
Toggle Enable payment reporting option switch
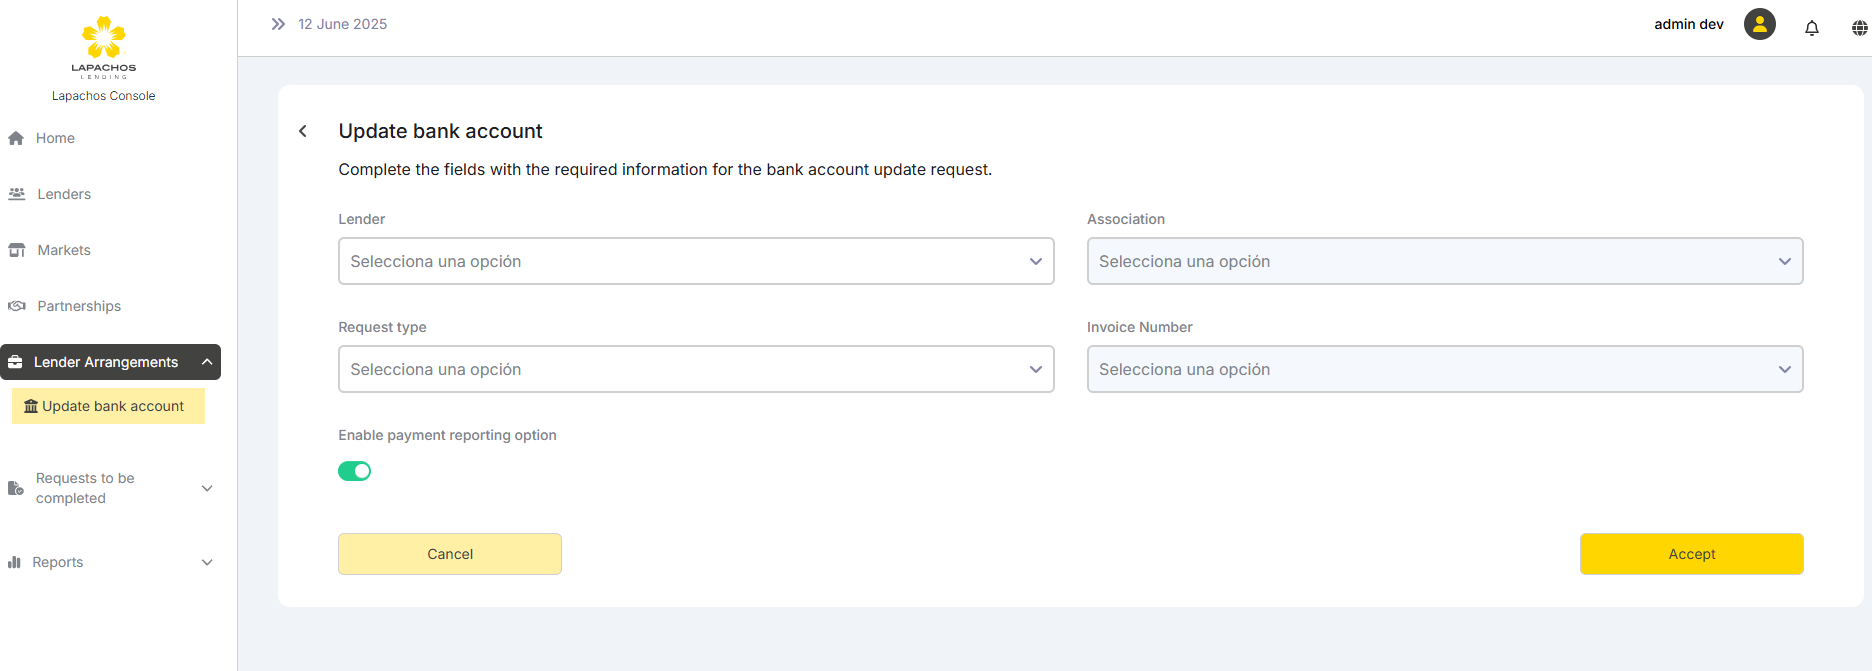coord(355,471)
